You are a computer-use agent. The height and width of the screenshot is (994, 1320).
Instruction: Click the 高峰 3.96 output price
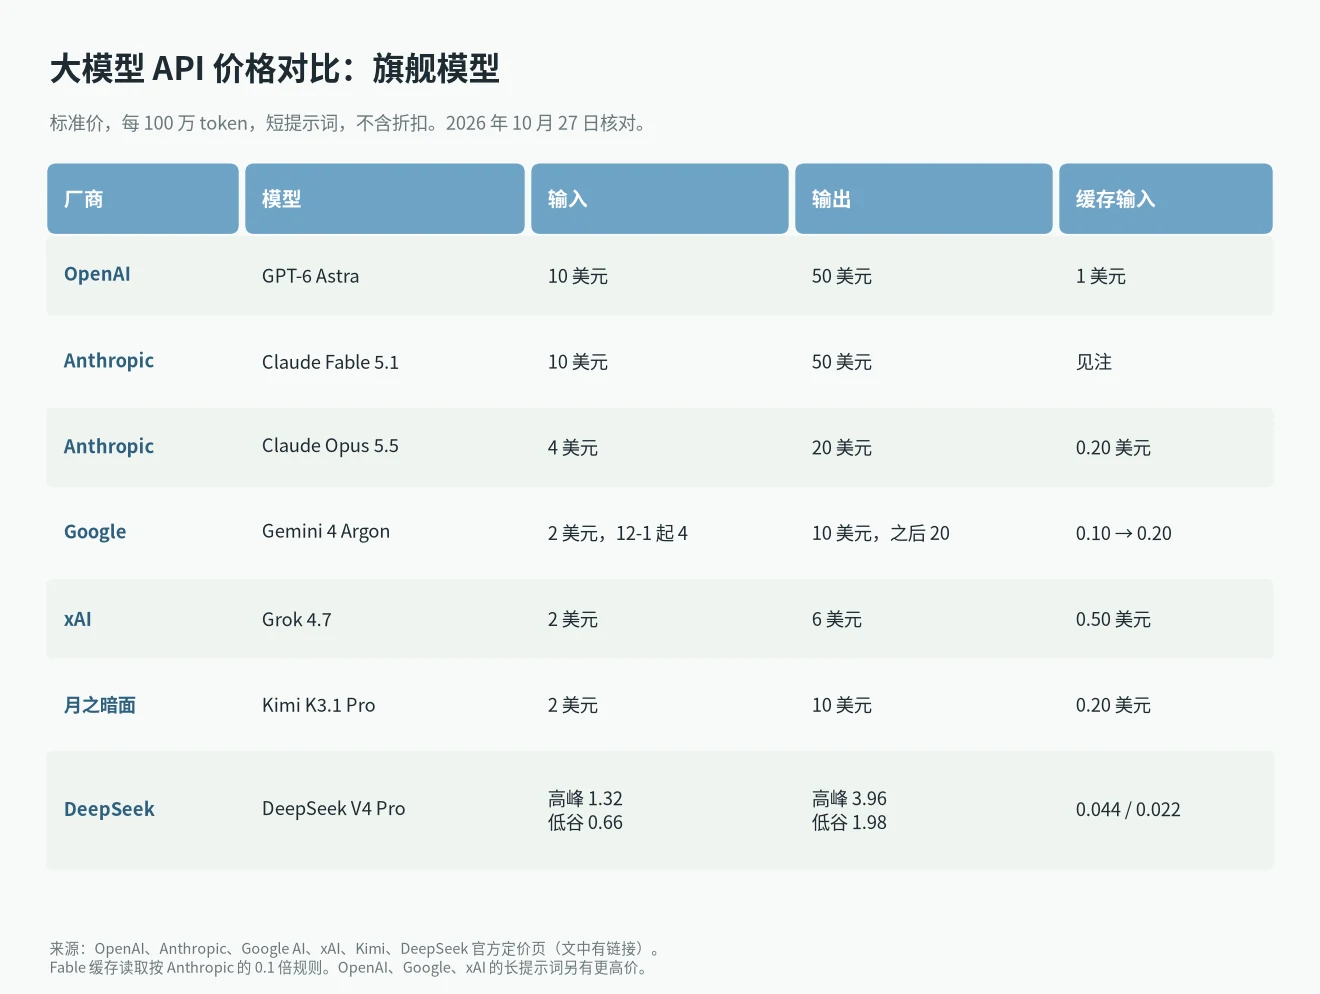pyautogui.click(x=849, y=798)
